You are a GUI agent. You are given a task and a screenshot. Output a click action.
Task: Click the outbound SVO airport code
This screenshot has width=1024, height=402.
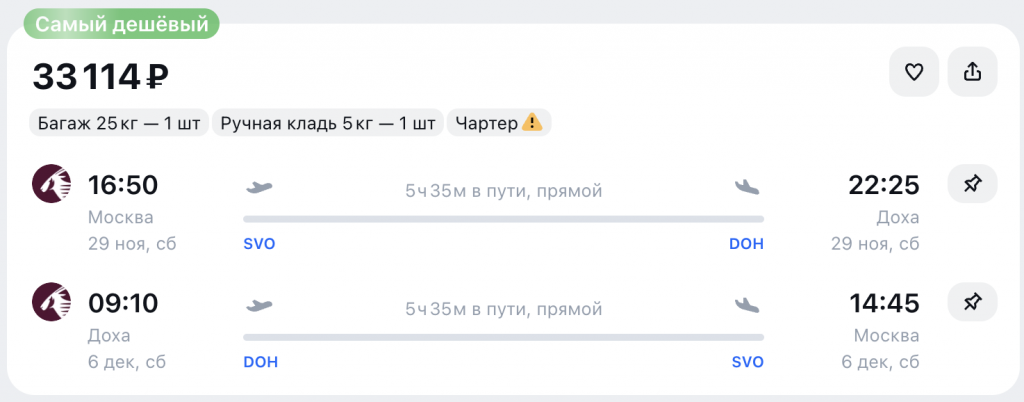click(x=259, y=244)
